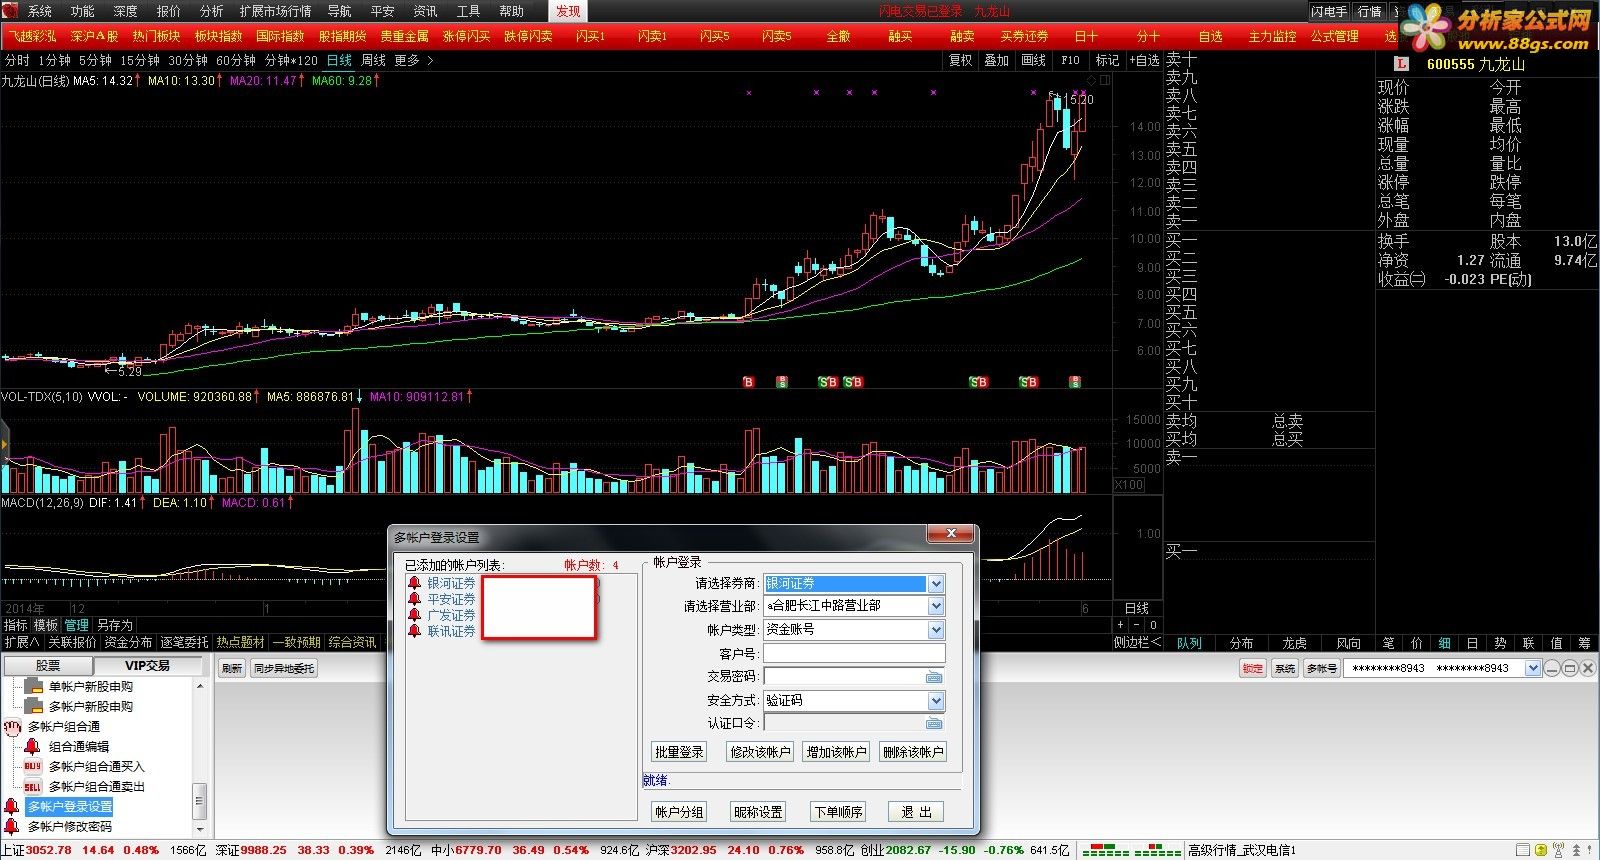Focus the 客户号 input field
The height and width of the screenshot is (860, 1600).
coord(854,653)
